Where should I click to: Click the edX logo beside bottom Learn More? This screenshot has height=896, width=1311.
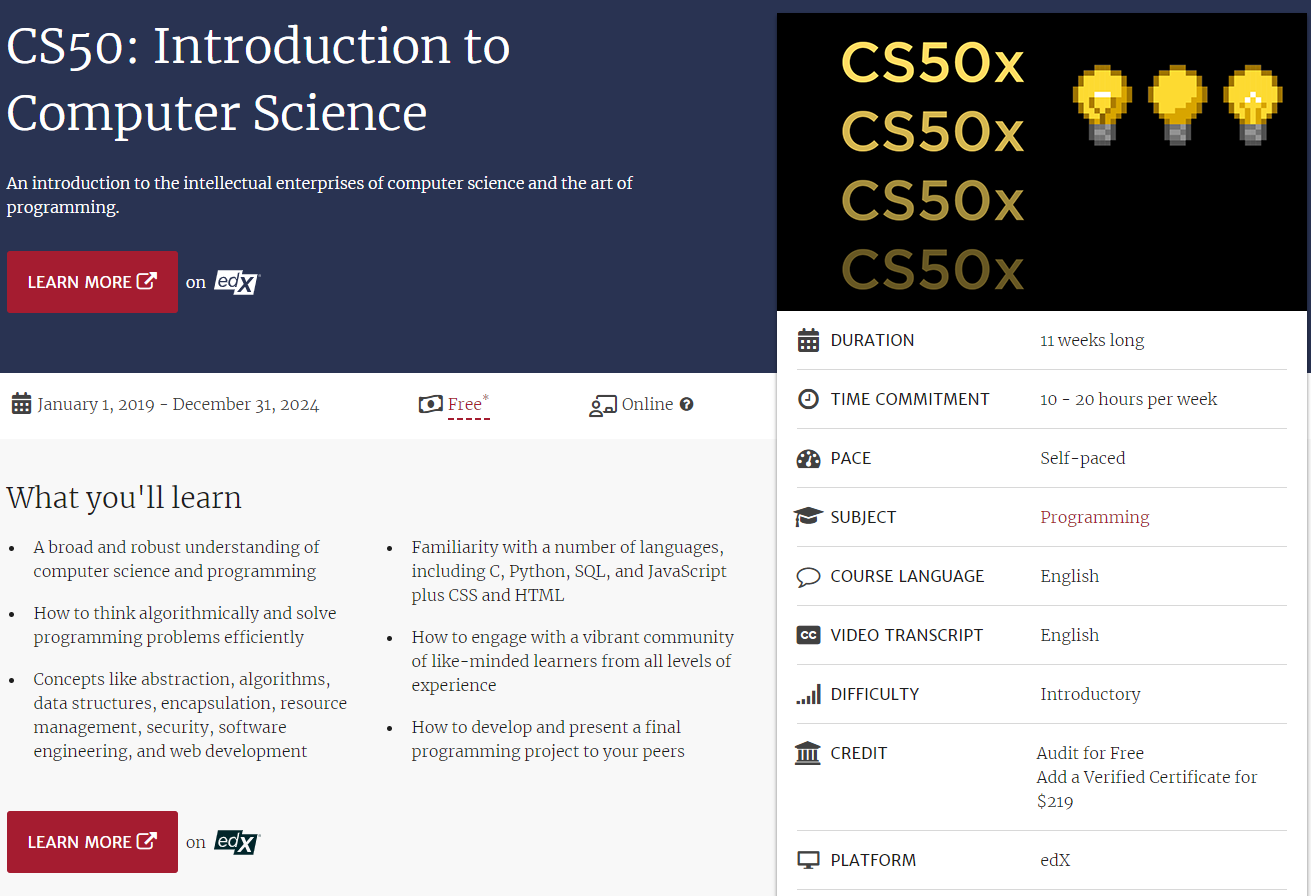pos(237,843)
